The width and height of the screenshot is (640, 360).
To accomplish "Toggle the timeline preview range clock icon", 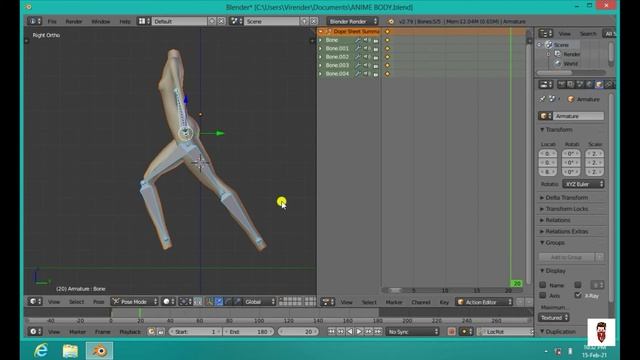I will tap(151, 331).
